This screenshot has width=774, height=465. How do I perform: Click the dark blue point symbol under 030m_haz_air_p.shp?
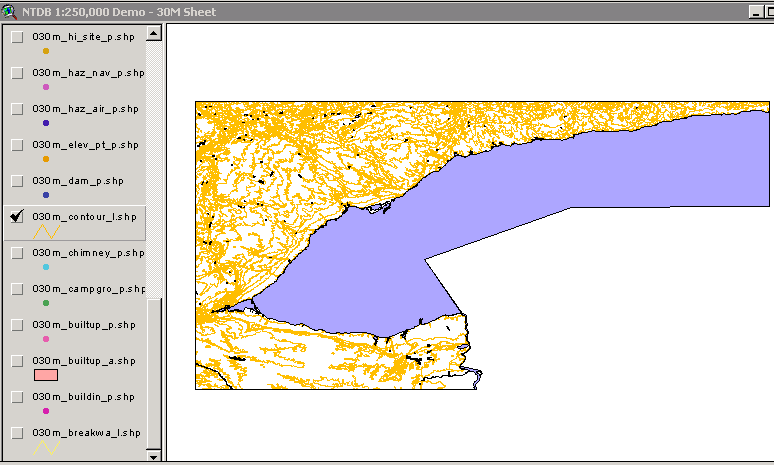point(46,123)
